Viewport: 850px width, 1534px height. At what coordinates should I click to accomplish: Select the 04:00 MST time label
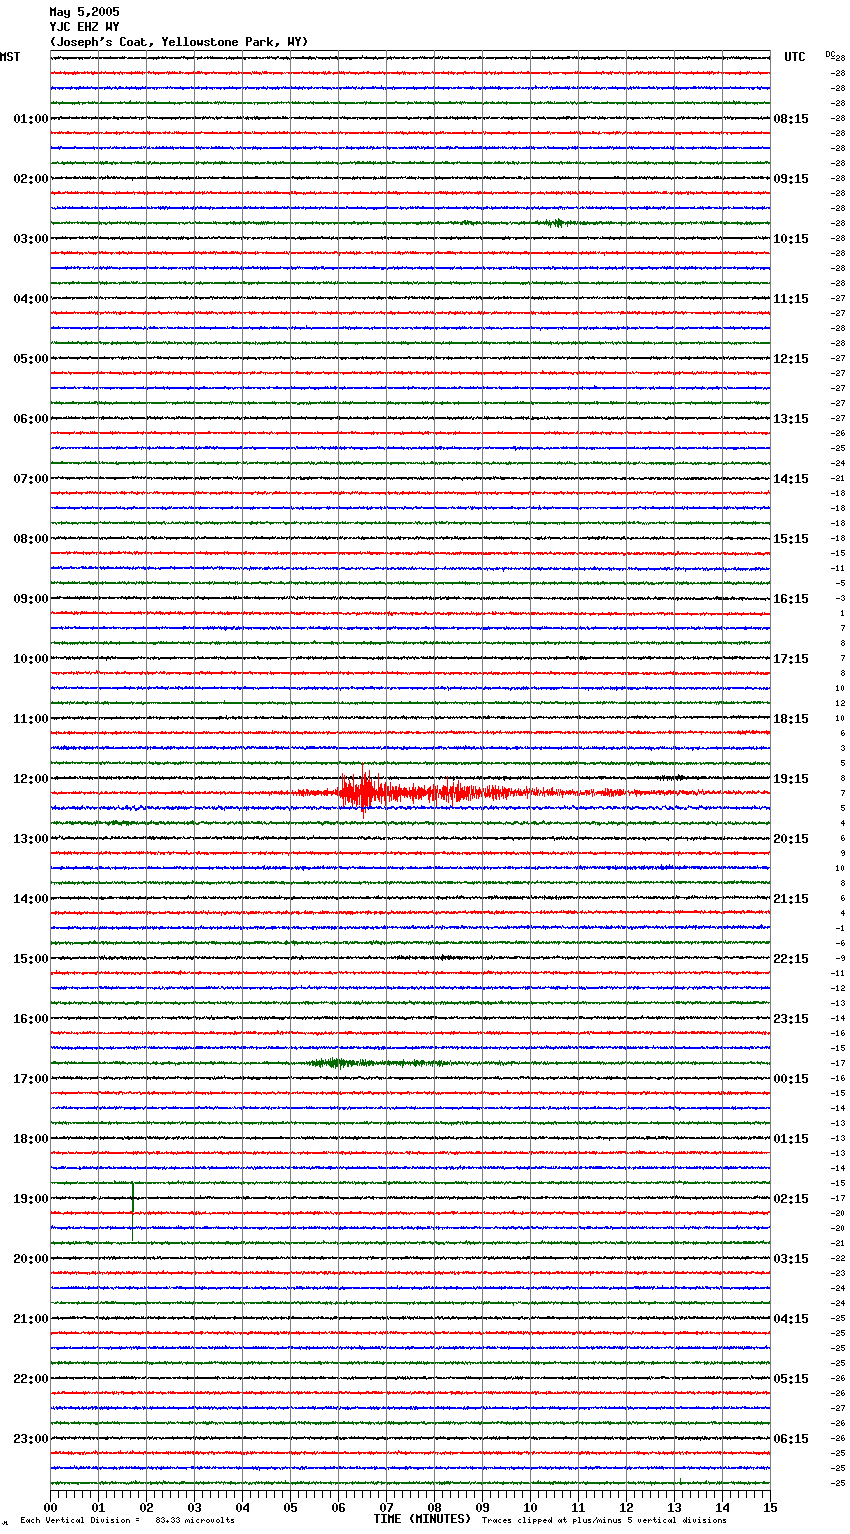coord(31,299)
